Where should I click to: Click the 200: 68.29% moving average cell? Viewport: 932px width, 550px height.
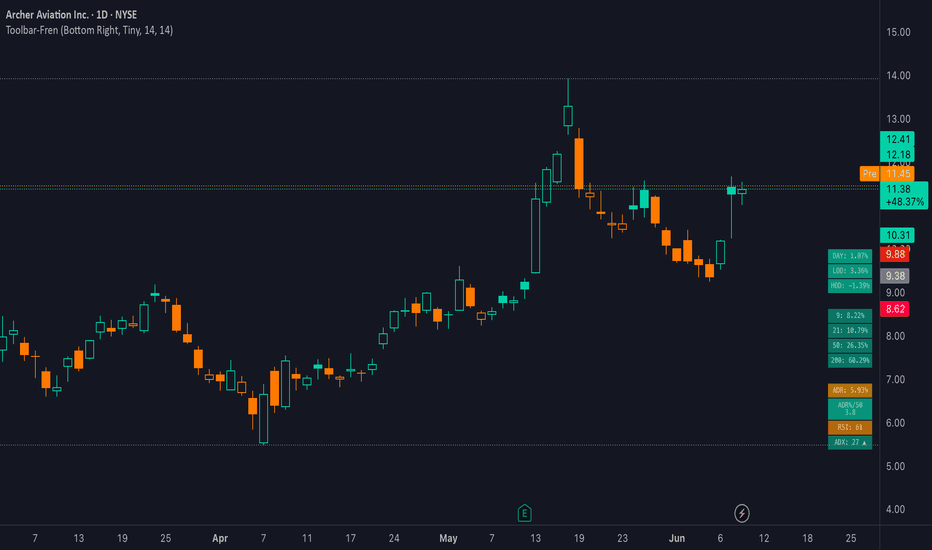850,360
